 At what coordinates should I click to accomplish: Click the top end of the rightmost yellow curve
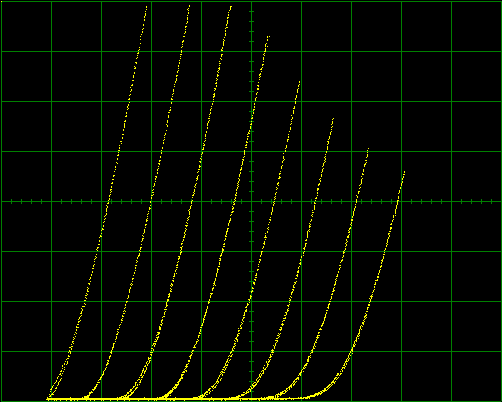[404, 172]
